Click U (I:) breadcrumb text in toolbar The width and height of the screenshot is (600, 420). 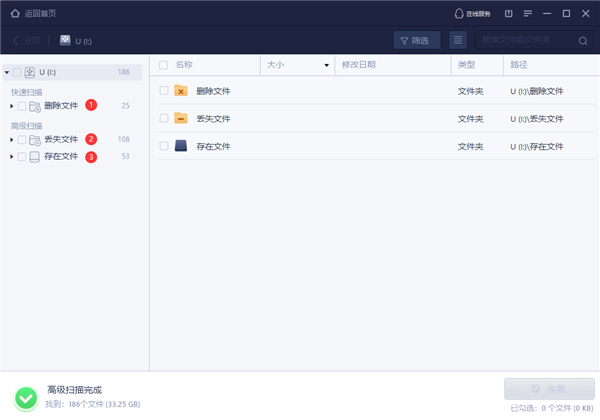83,41
